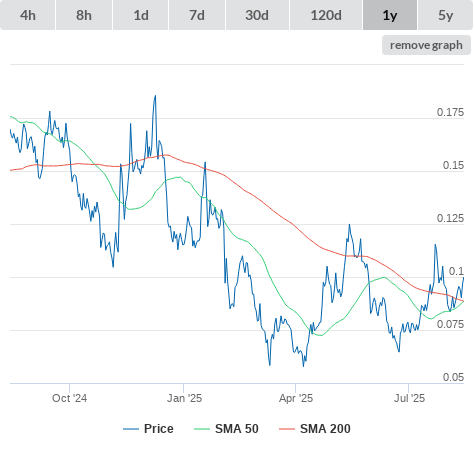Image resolution: width=474 pixels, height=455 pixels.
Task: Open the 7d time range tab
Action: point(197,15)
